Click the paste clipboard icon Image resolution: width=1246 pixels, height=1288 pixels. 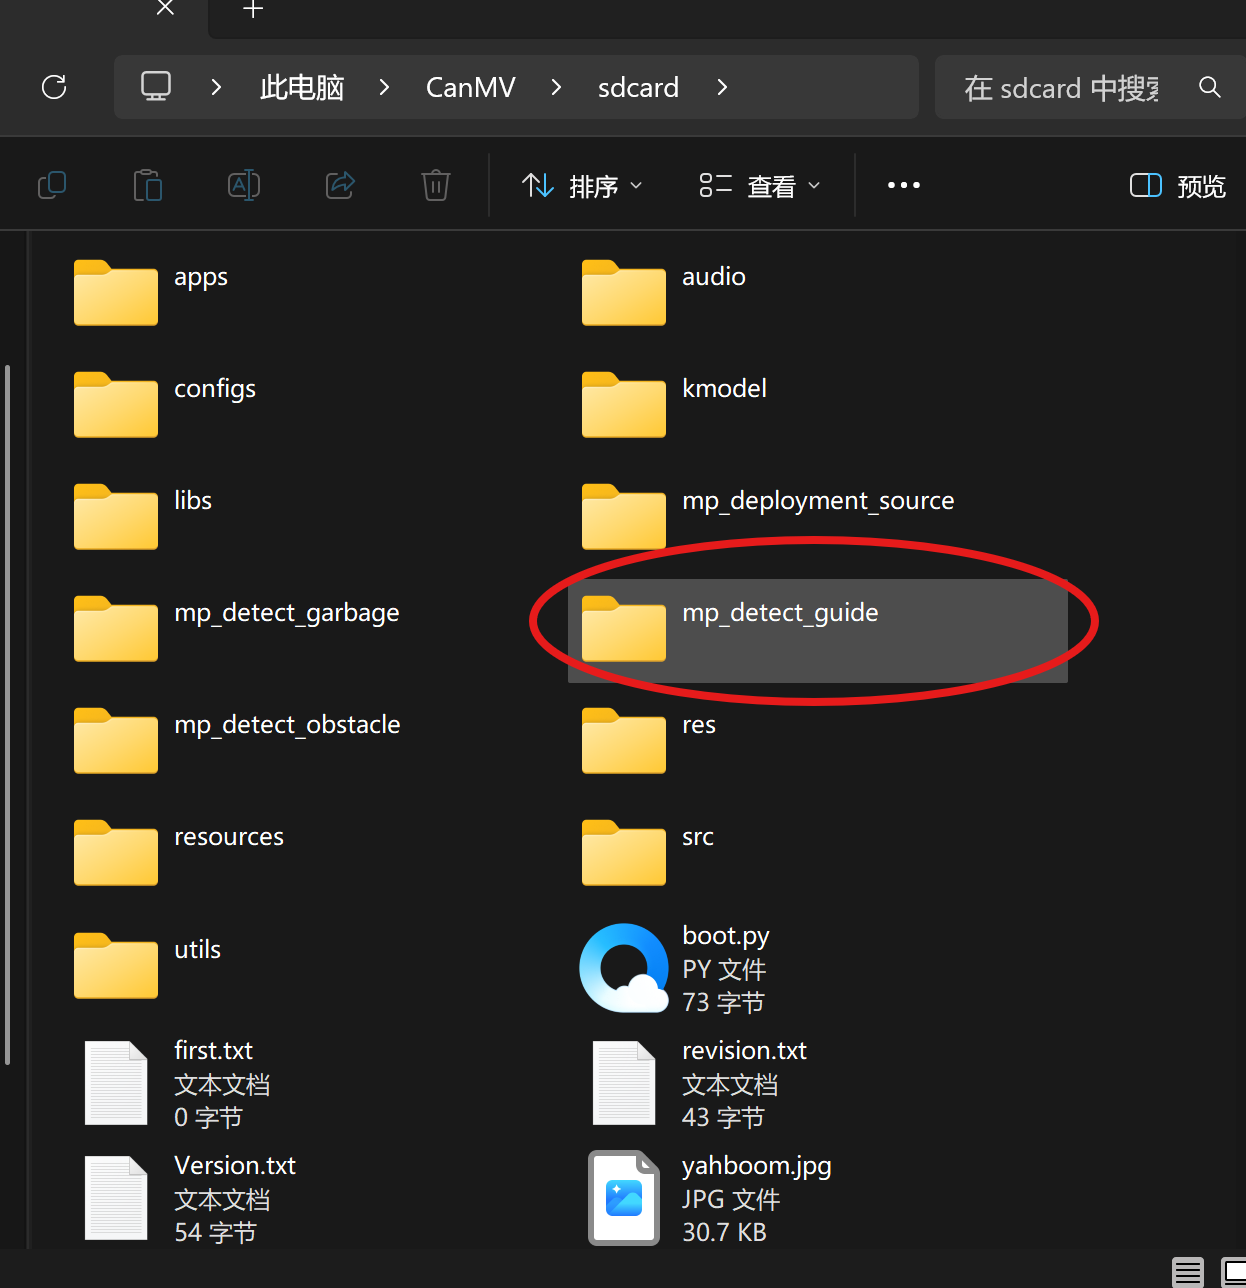pos(148,185)
